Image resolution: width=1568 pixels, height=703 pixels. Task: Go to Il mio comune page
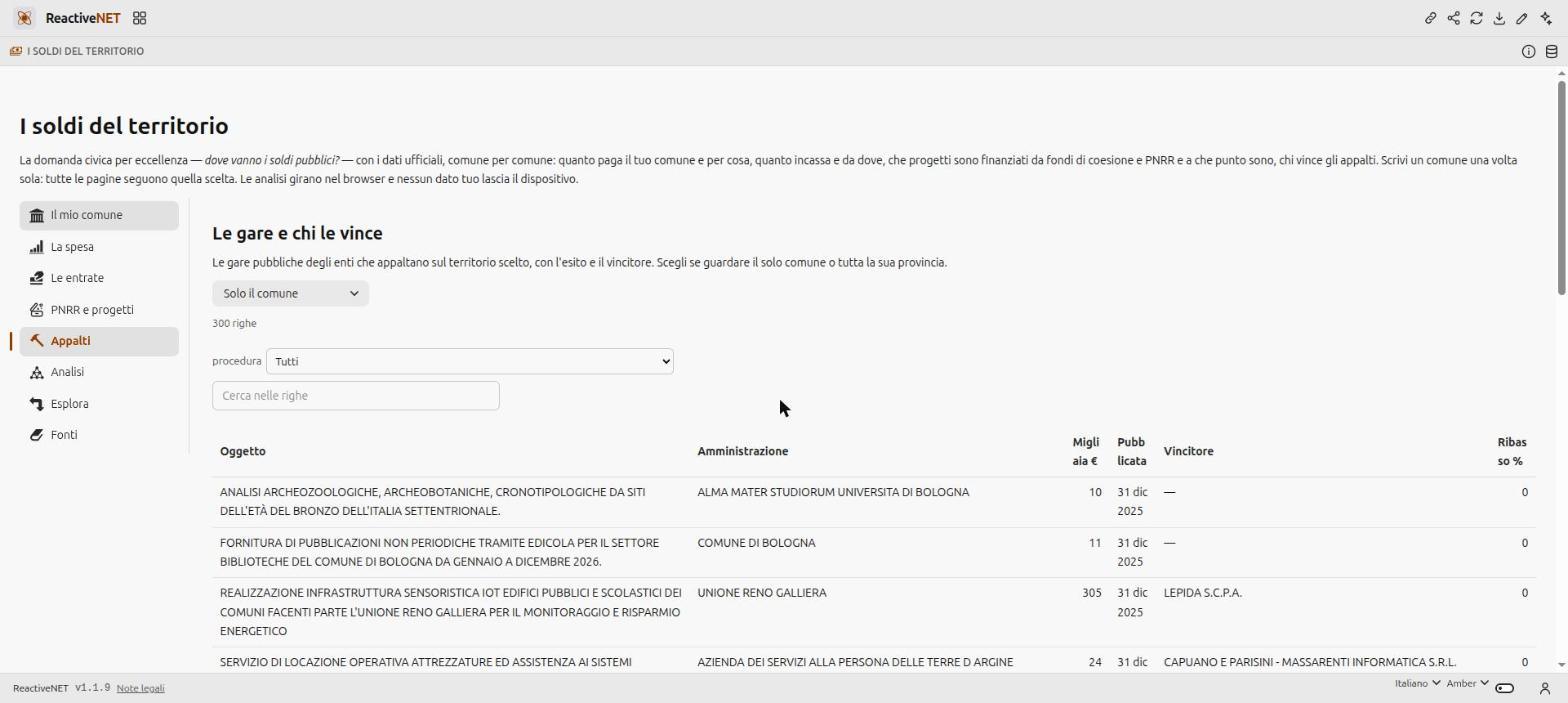point(99,215)
